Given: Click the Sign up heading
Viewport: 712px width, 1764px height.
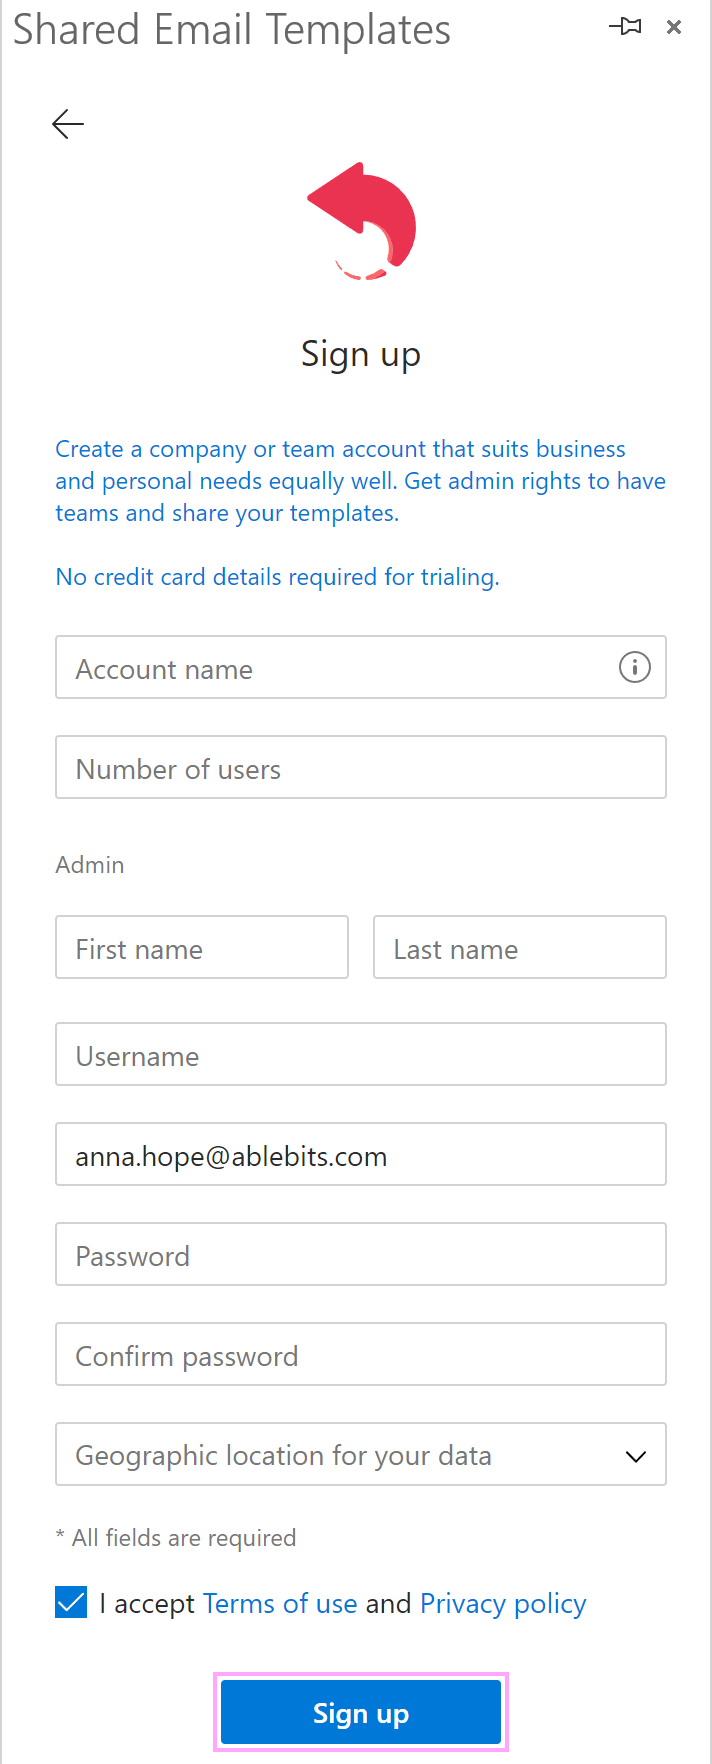Looking at the screenshot, I should [360, 354].
